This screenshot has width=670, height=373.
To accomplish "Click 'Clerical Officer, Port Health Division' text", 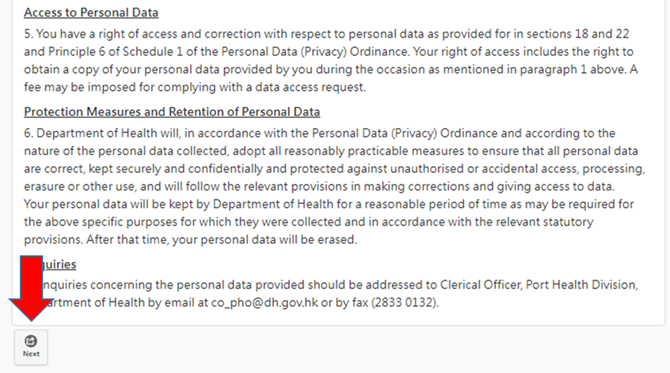I will [538, 285].
